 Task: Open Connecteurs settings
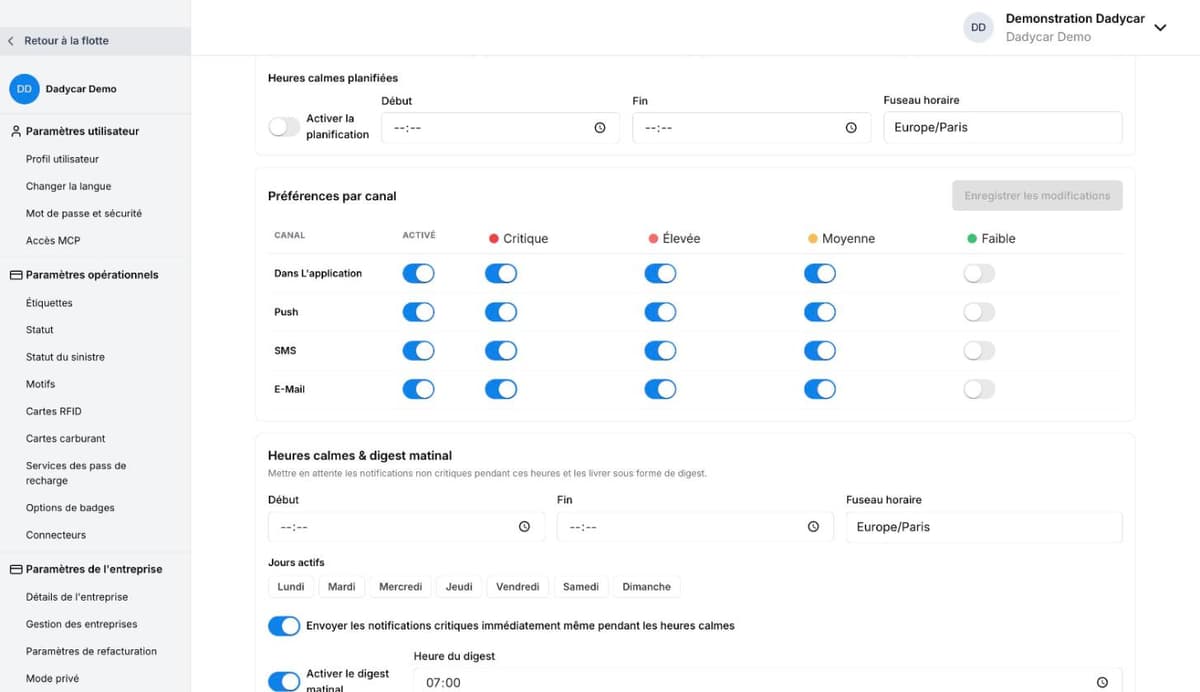[x=56, y=535]
